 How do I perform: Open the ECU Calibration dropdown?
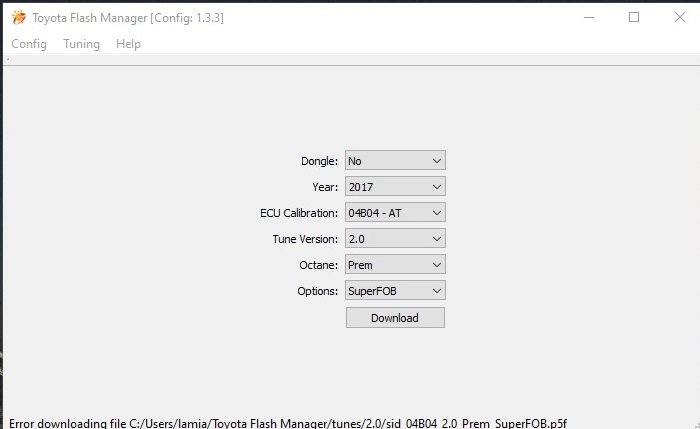(x=395, y=212)
